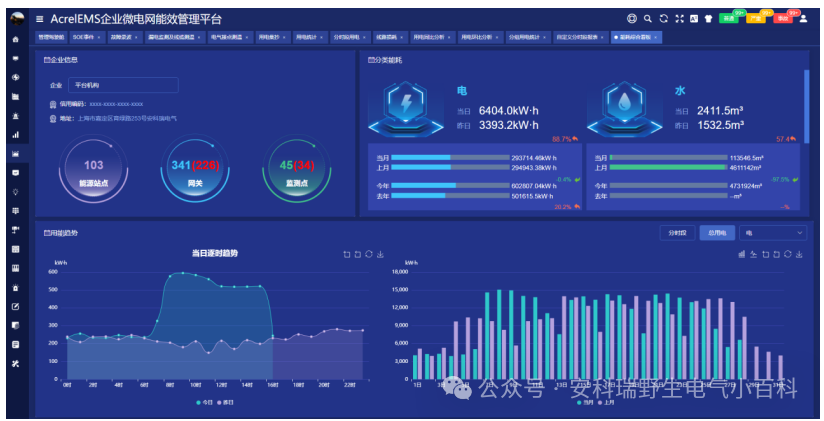
Task: Open the wrench tools sidebar icon
Action: 15,364
